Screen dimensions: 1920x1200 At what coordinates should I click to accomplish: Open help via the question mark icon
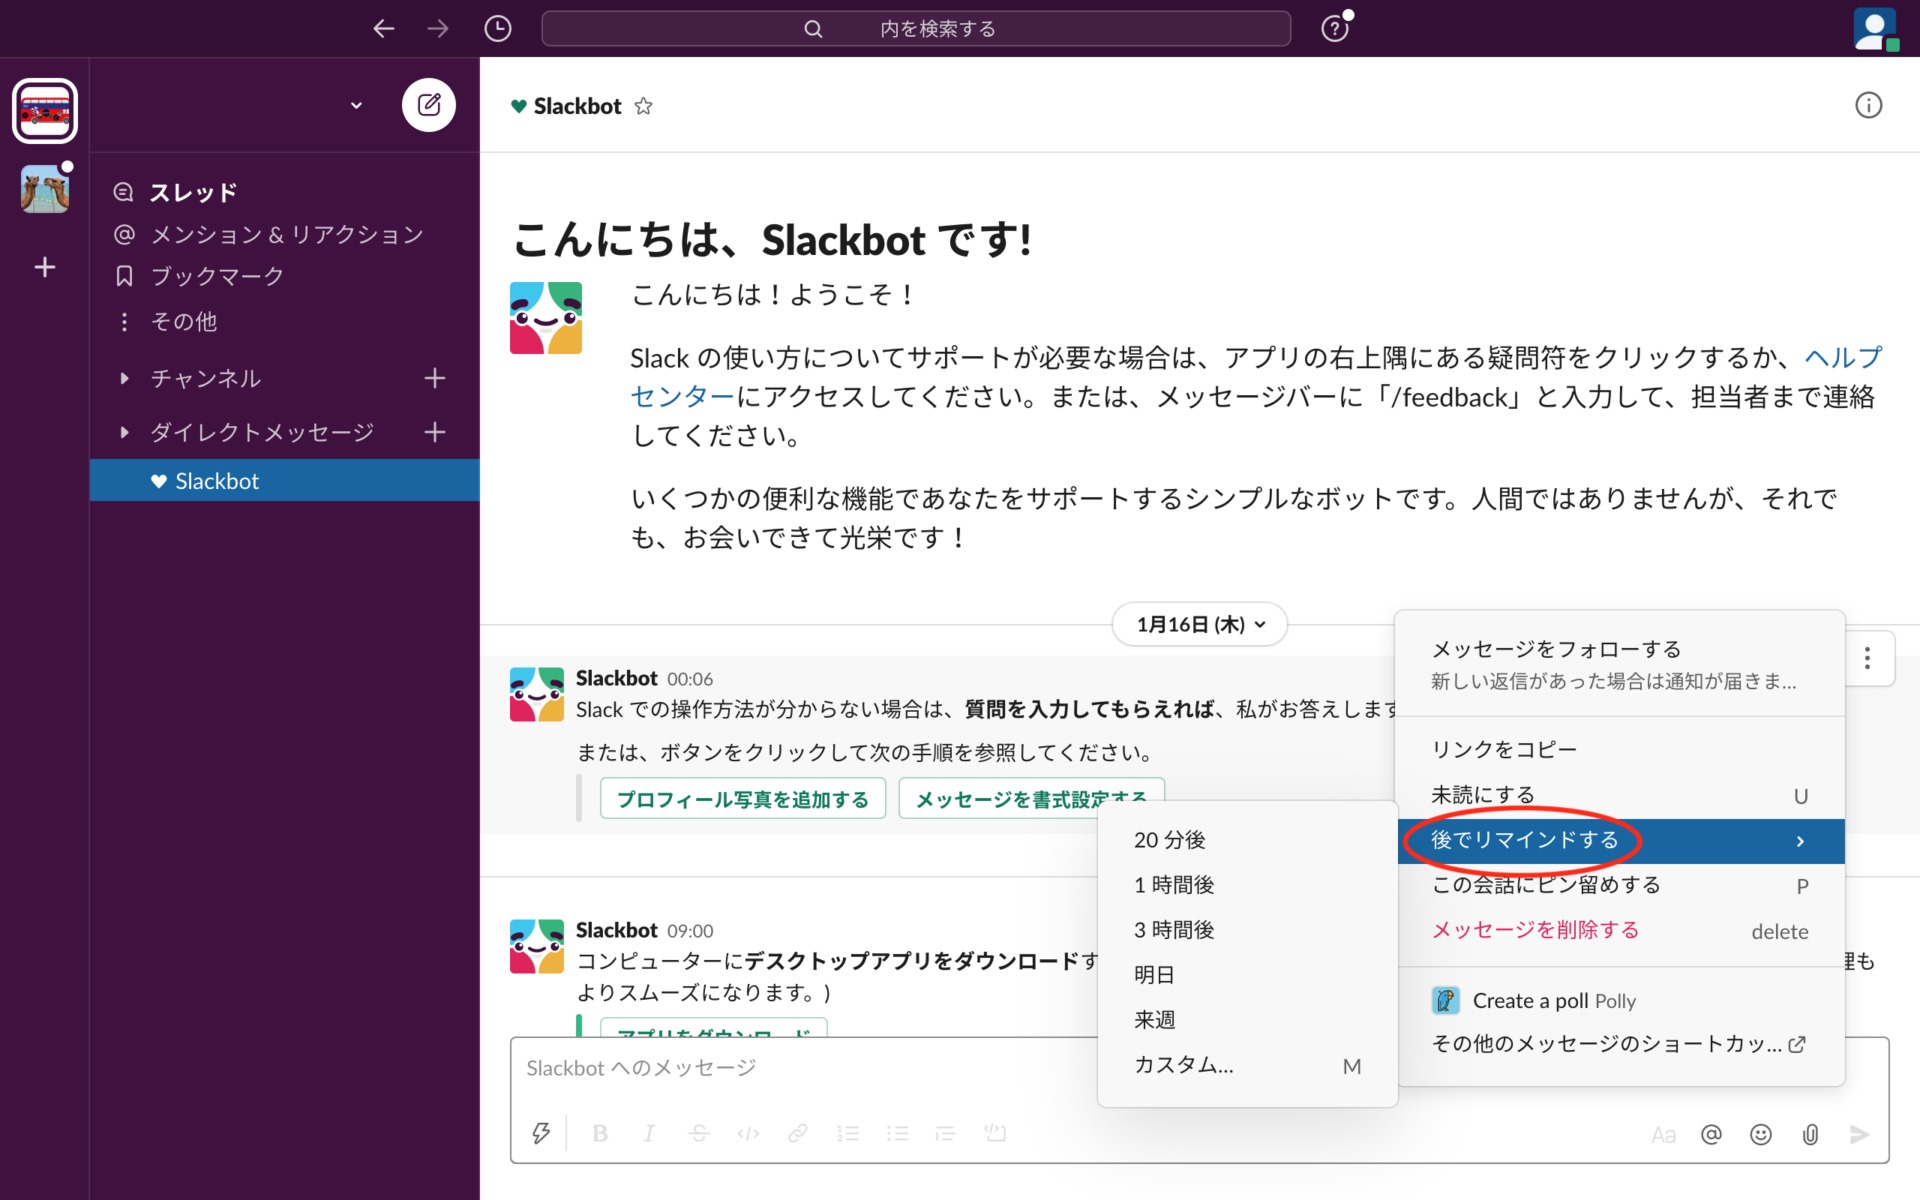tap(1335, 29)
